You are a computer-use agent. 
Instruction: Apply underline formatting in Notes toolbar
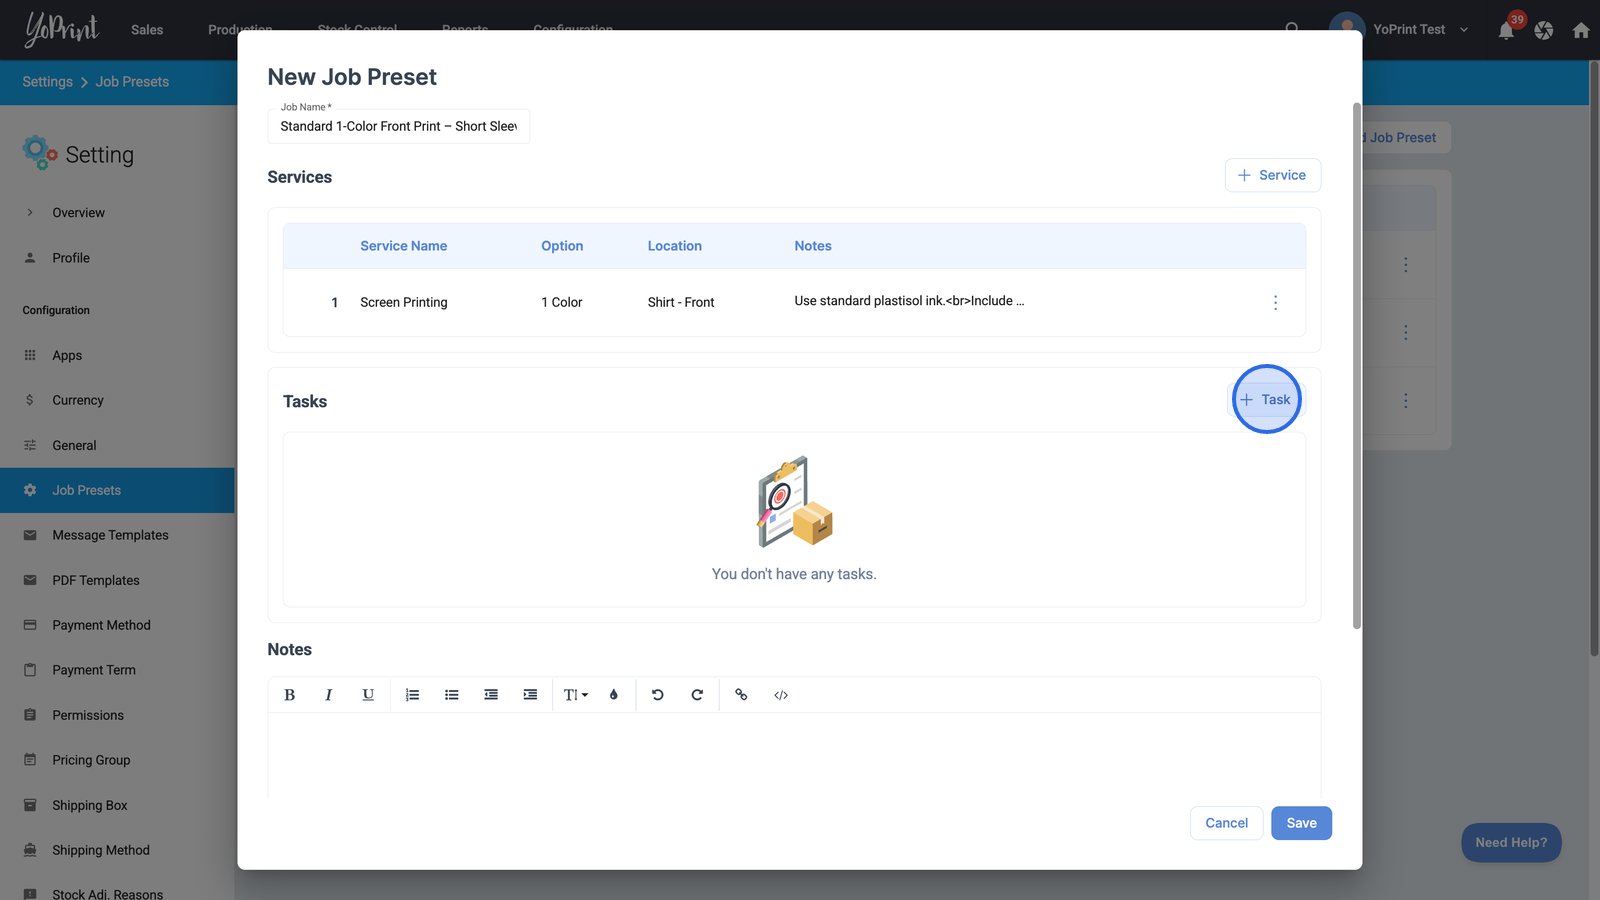(x=368, y=695)
